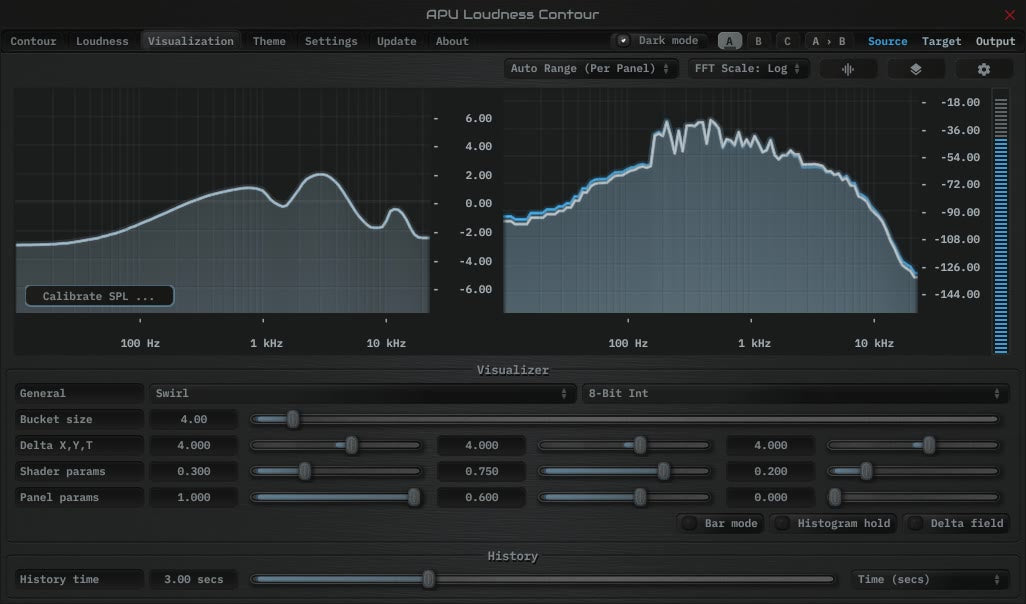Open the waveform display icon button

(x=847, y=69)
